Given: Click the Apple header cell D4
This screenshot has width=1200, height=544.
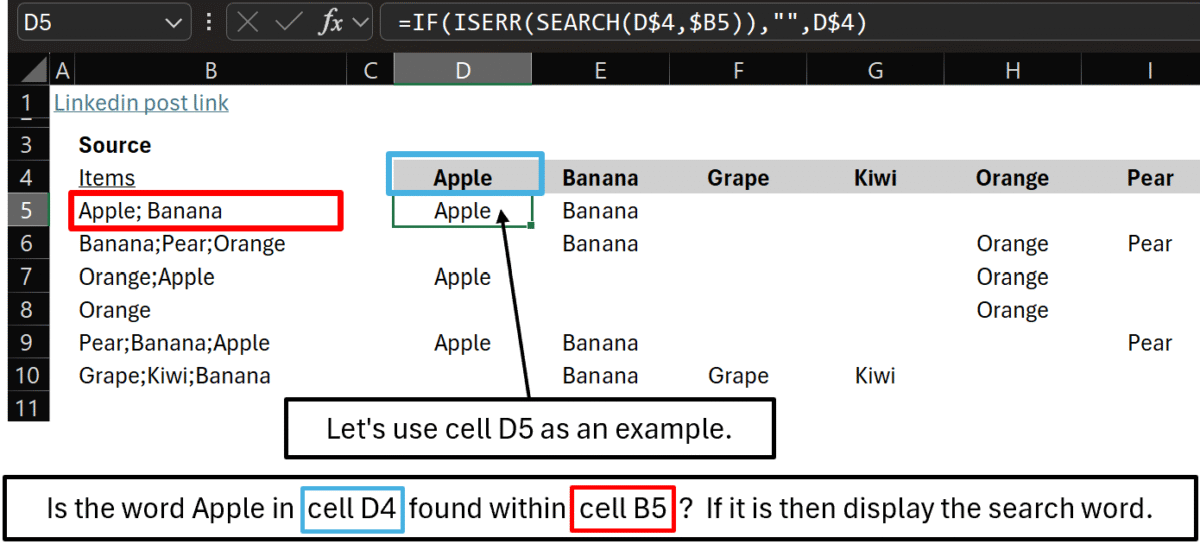Looking at the screenshot, I should pyautogui.click(x=463, y=178).
